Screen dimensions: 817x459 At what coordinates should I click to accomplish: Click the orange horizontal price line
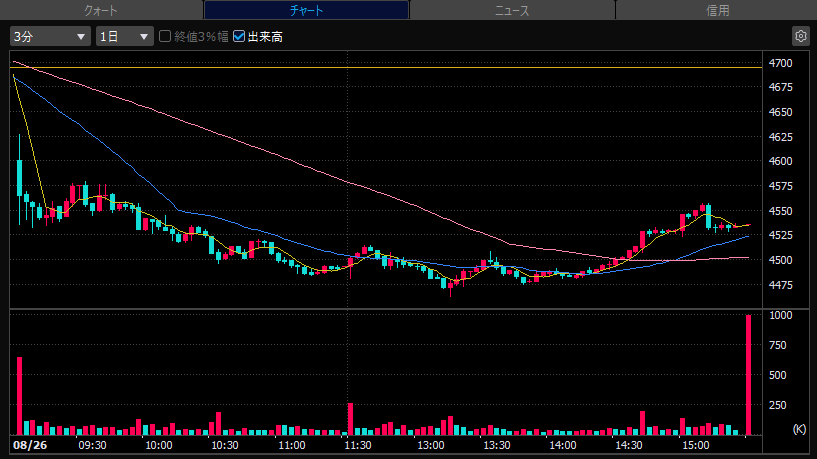tap(386, 67)
